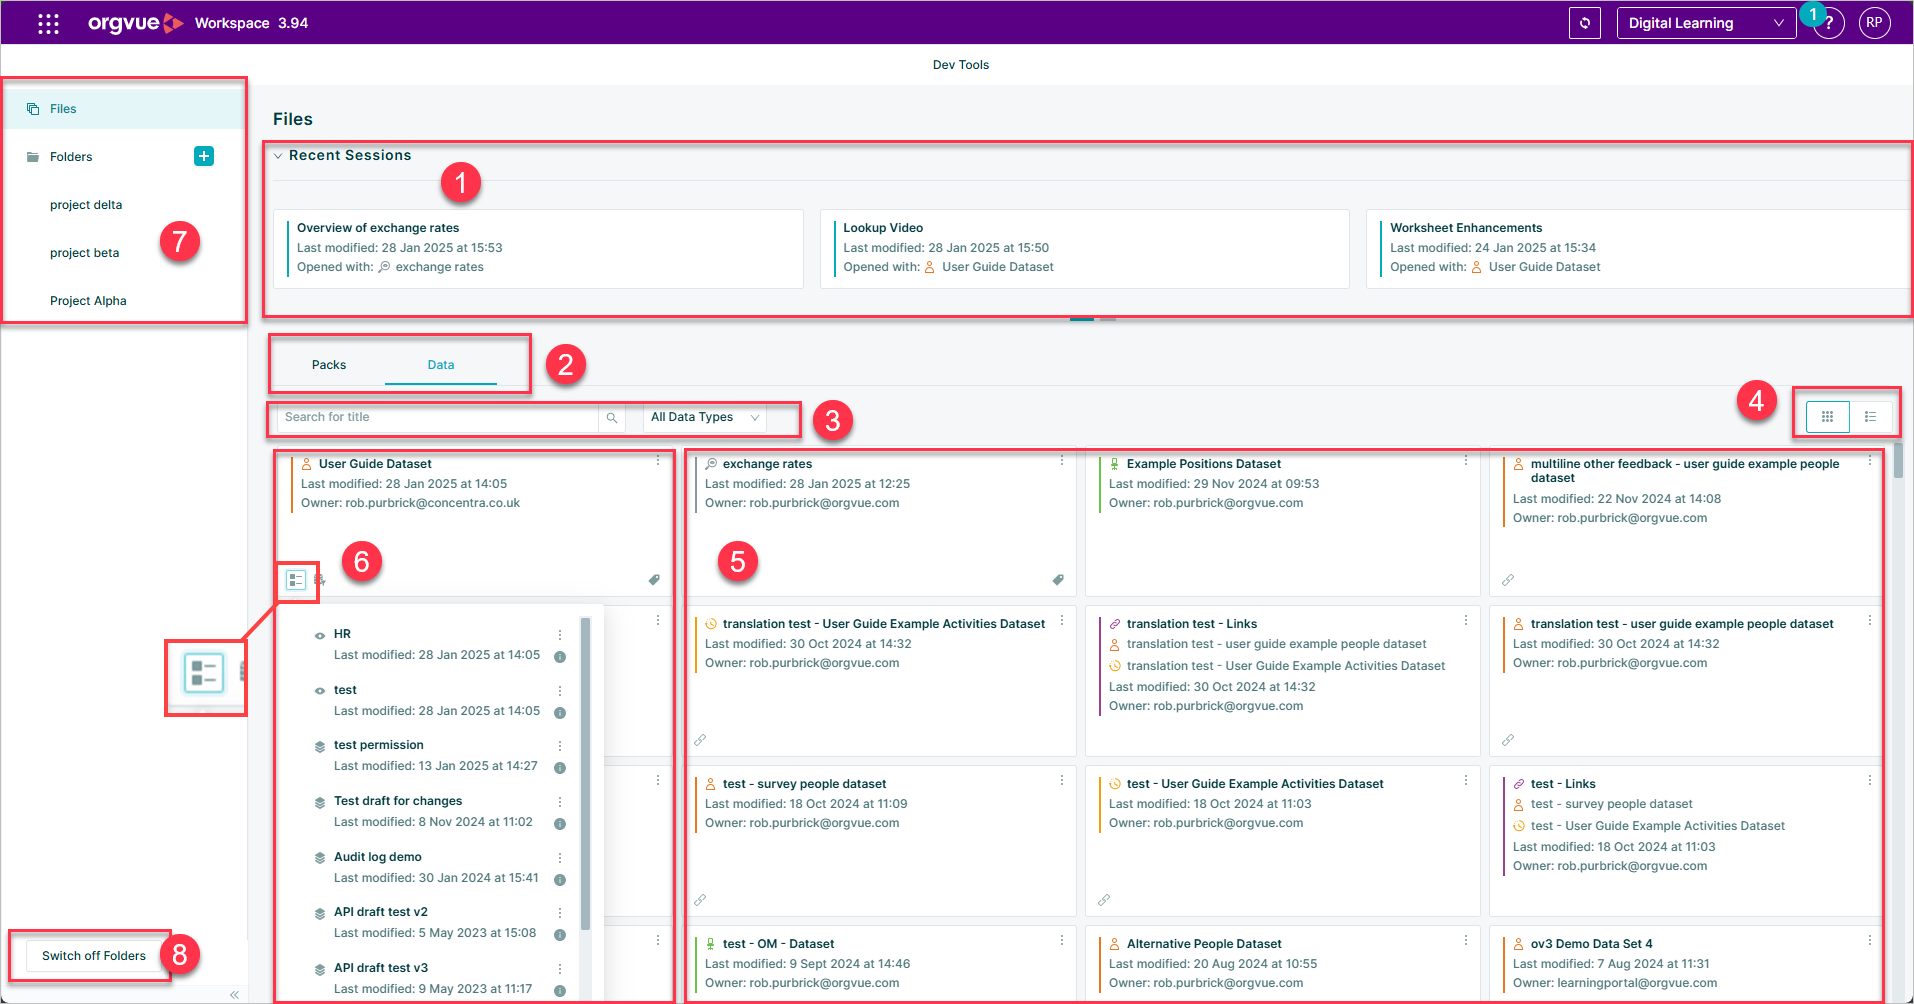Click Switch off Folders button

(x=94, y=956)
